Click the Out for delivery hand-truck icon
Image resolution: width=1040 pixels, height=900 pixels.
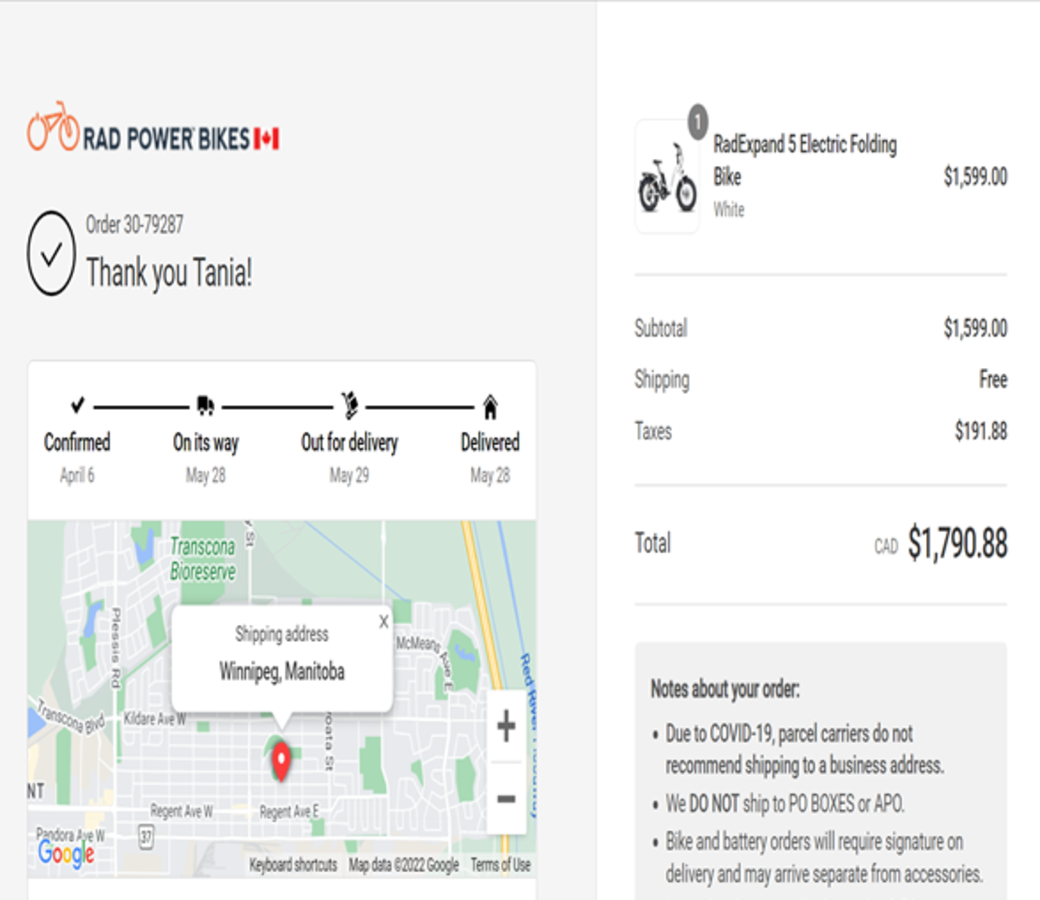(x=349, y=405)
